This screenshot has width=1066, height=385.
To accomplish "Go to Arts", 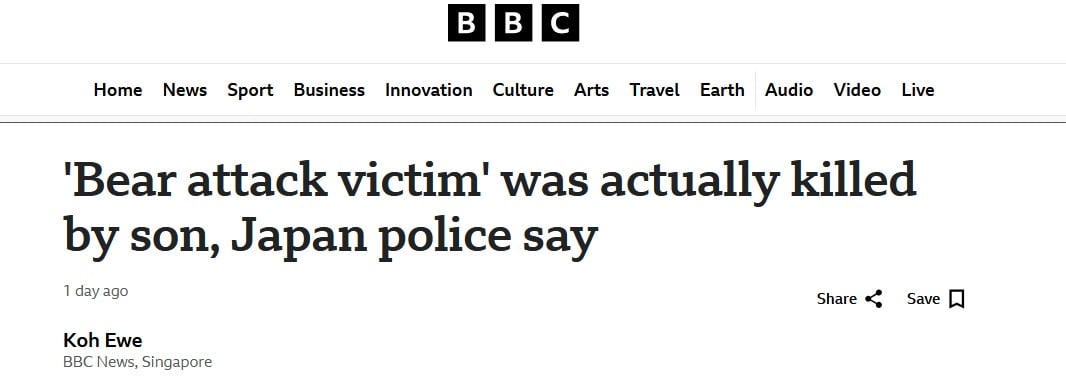I will 591,90.
